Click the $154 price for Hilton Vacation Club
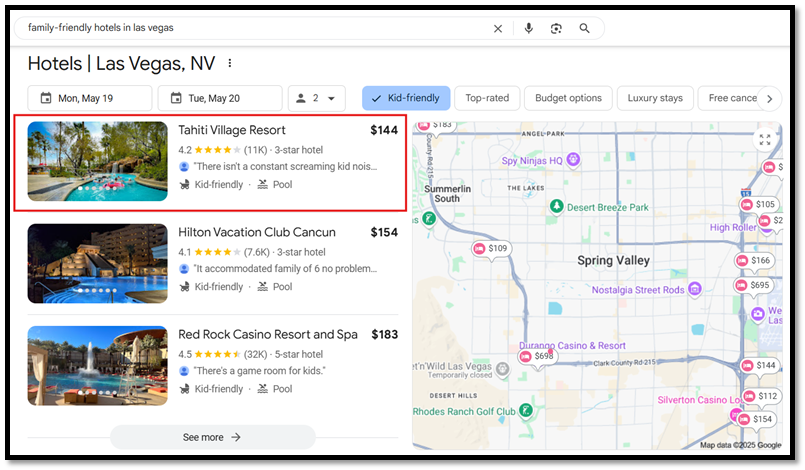 coord(384,232)
